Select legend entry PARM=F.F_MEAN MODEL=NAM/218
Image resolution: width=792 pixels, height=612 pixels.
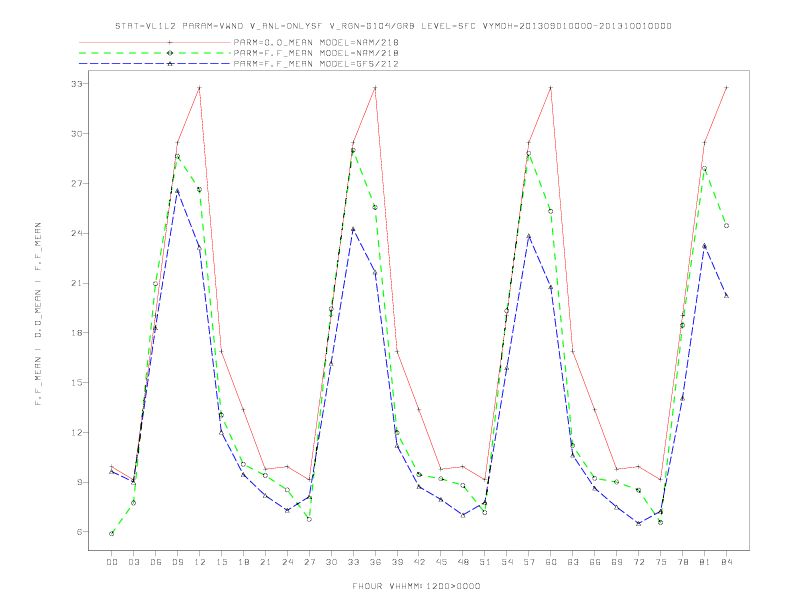coord(316,53)
